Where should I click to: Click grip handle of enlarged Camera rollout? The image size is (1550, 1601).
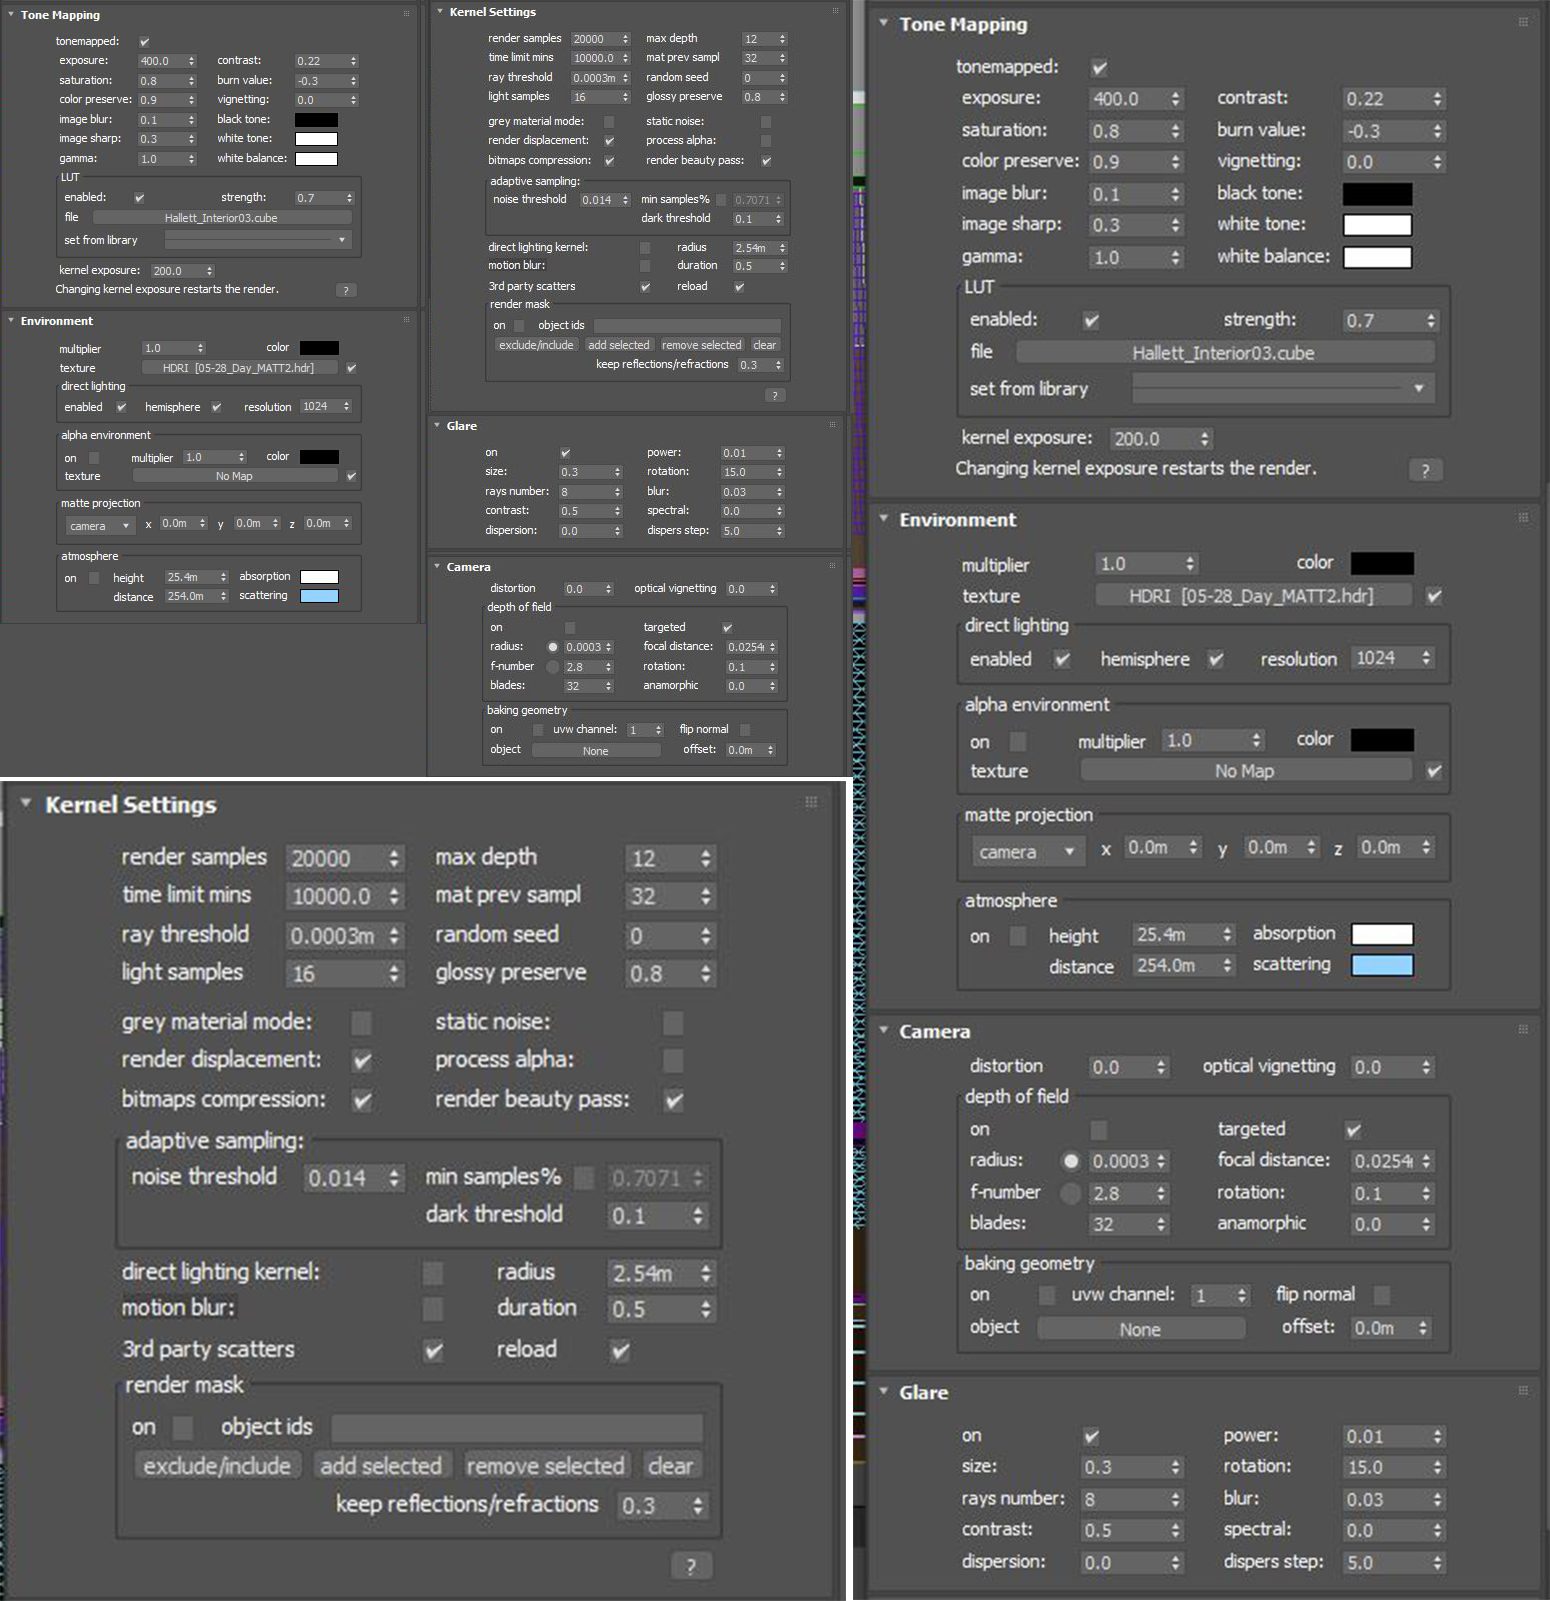pyautogui.click(x=1523, y=1029)
